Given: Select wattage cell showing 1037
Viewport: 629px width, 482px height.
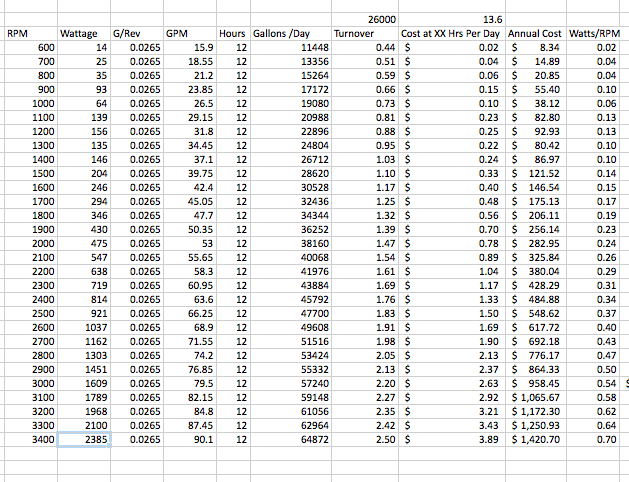Looking at the screenshot, I should click(84, 328).
